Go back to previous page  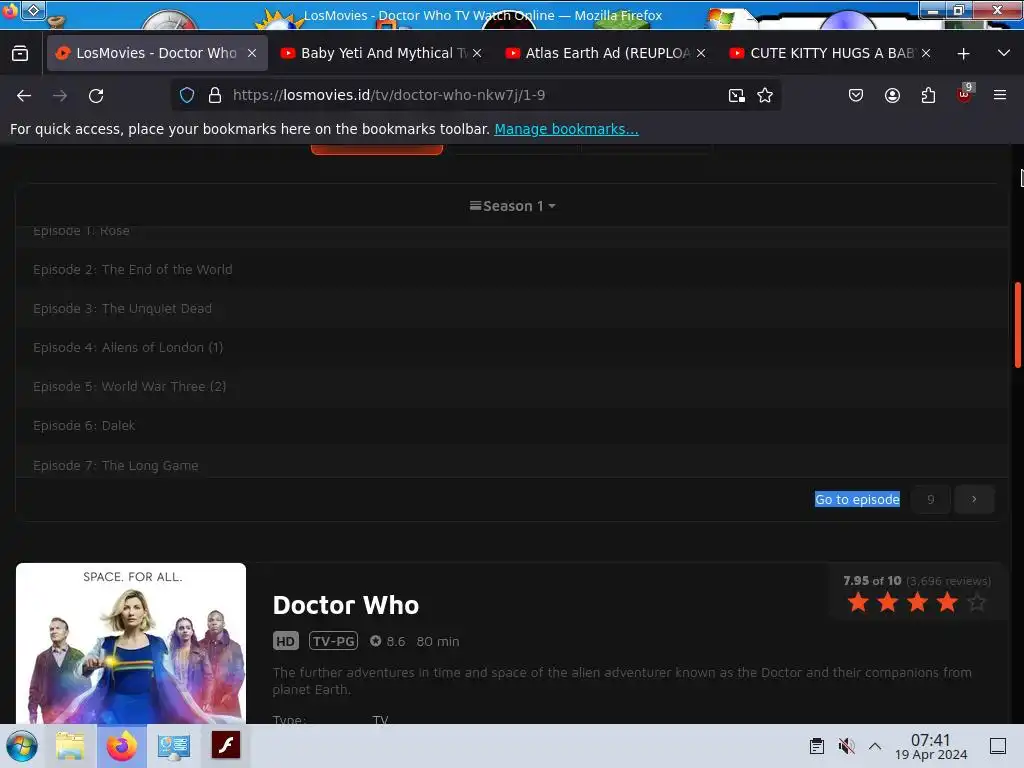[24, 95]
